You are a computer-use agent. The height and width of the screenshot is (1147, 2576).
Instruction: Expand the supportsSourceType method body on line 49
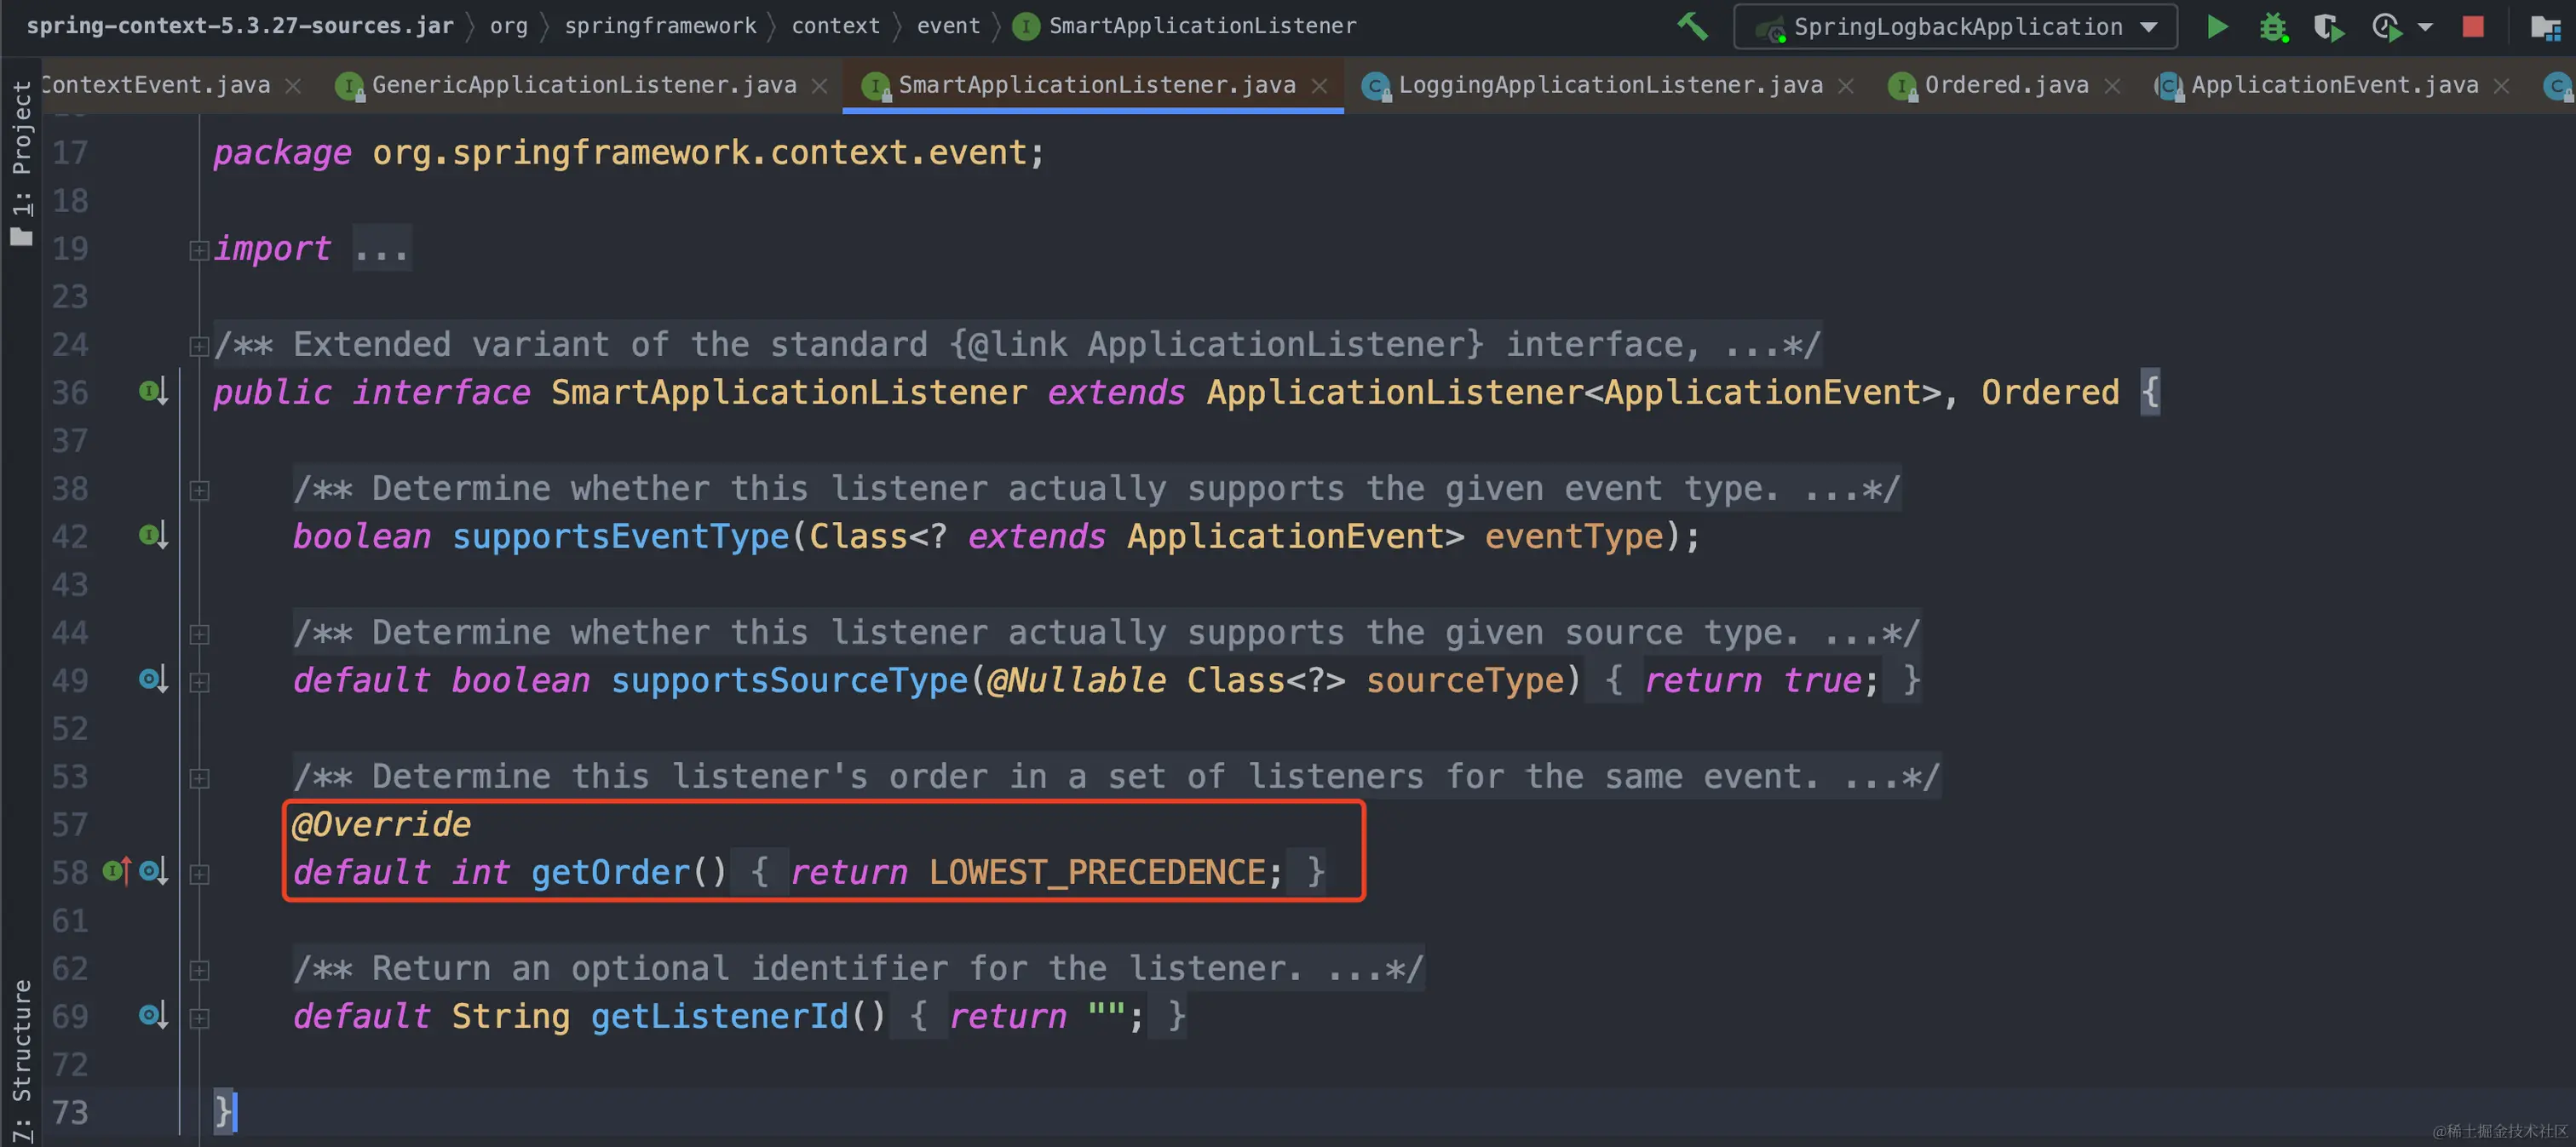[199, 682]
